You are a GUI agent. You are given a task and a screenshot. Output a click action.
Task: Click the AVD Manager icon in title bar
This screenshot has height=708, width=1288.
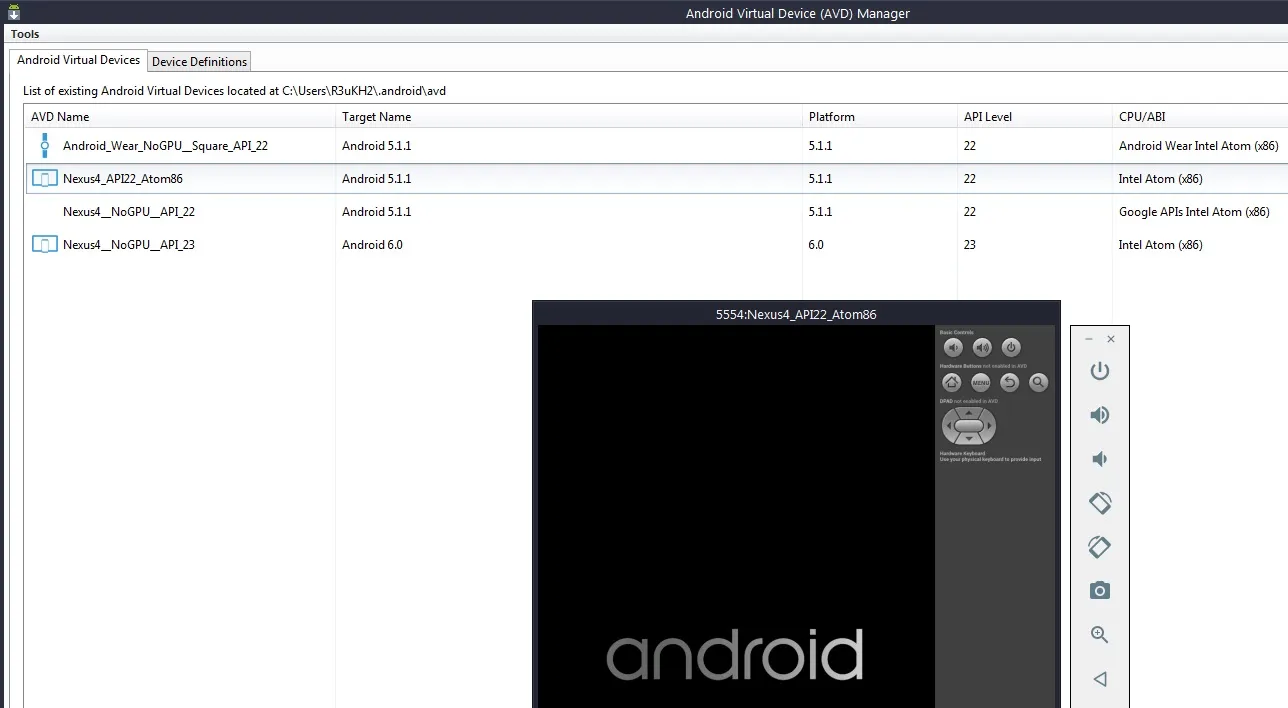point(14,13)
